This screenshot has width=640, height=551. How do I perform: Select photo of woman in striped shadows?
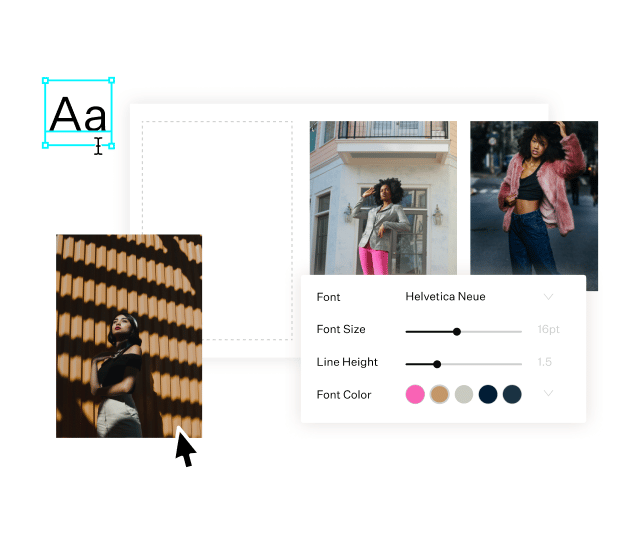click(129, 336)
